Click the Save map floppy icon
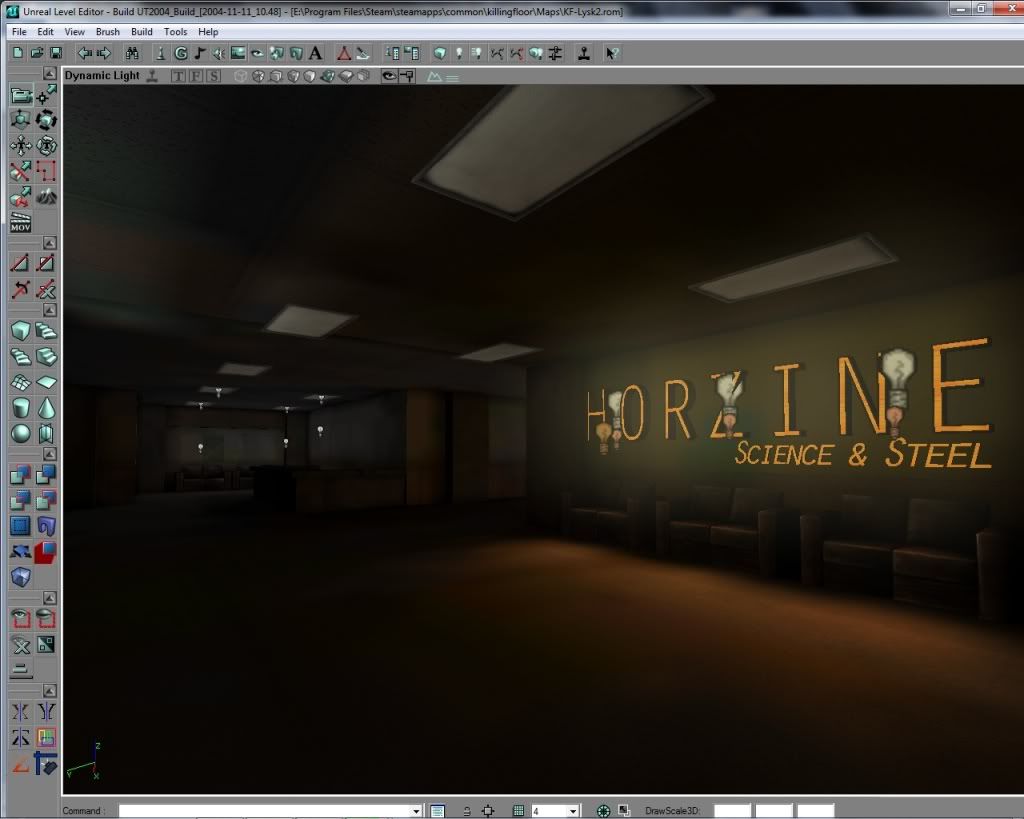Image resolution: width=1024 pixels, height=819 pixels. pyautogui.click(x=56, y=53)
